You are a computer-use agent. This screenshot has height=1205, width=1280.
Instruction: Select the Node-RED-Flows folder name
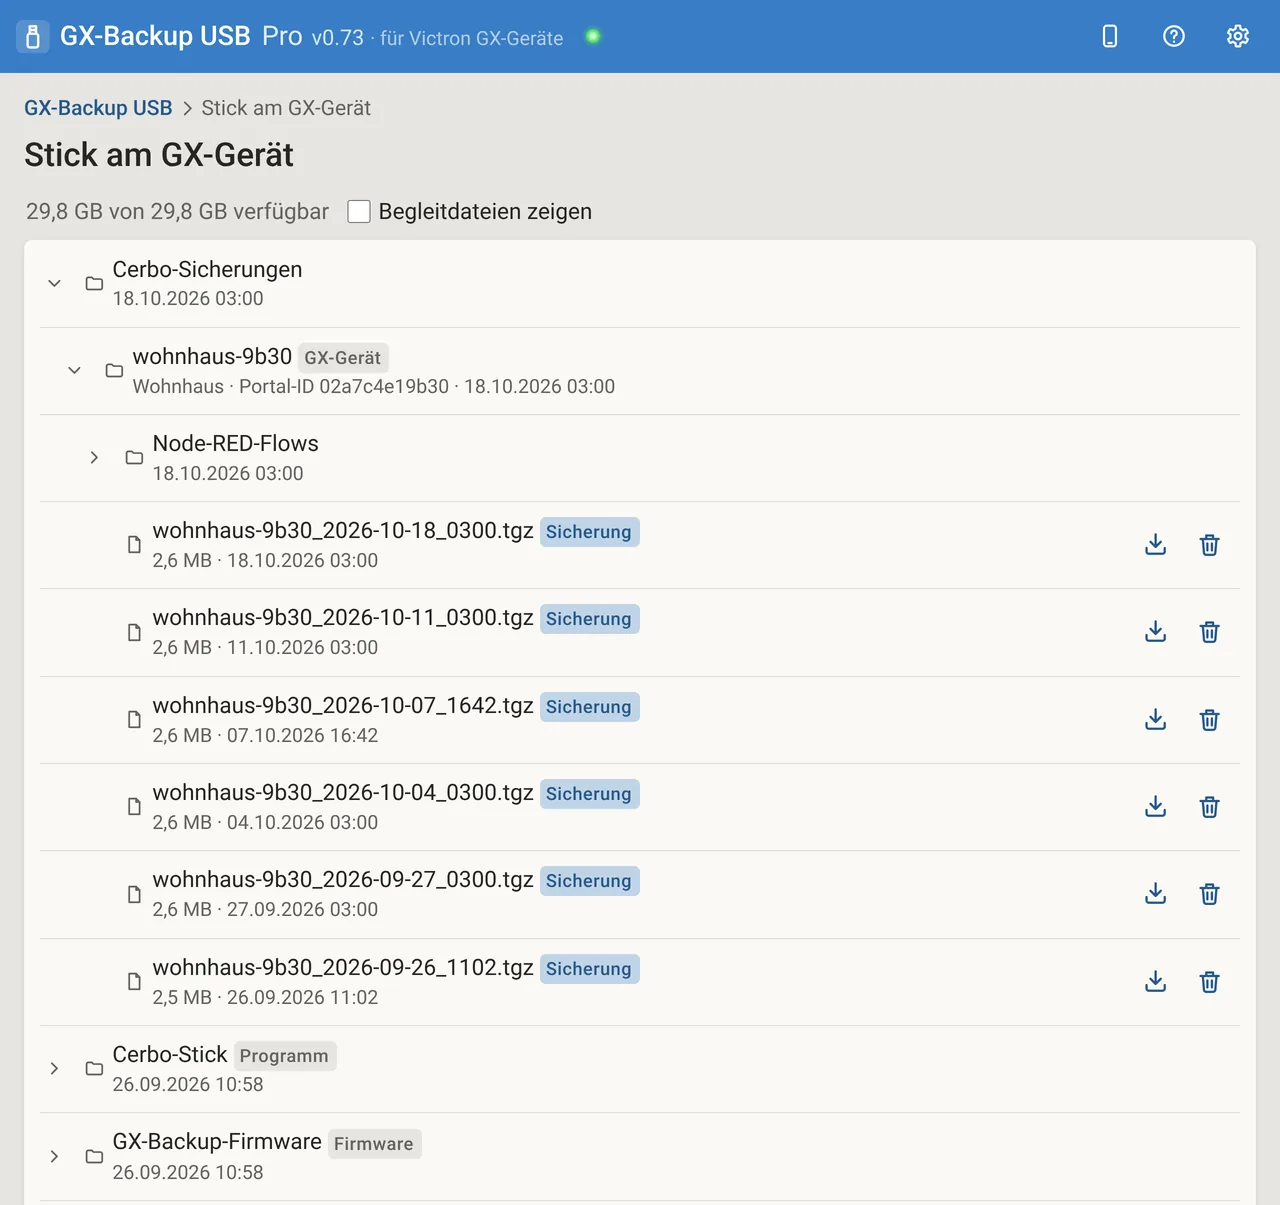[x=236, y=443]
